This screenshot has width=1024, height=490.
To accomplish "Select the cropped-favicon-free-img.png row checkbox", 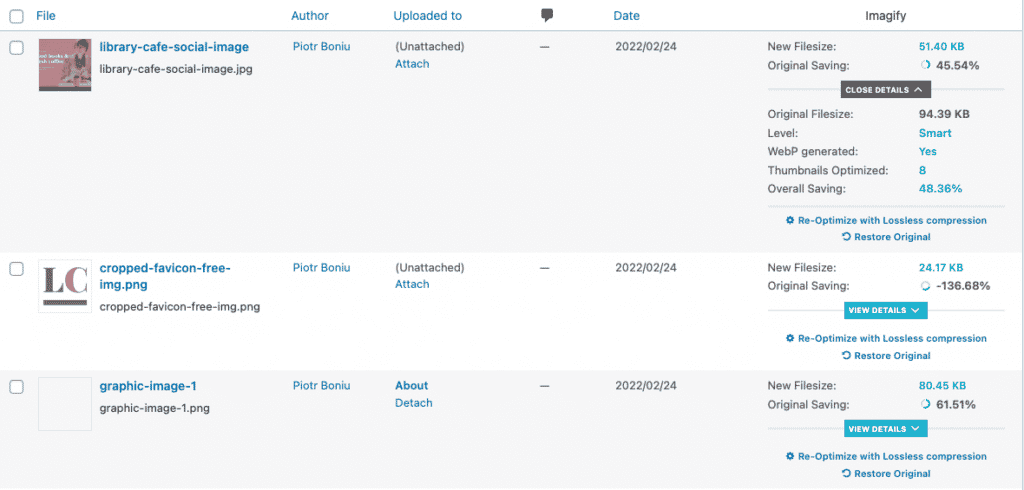I will [x=16, y=269].
